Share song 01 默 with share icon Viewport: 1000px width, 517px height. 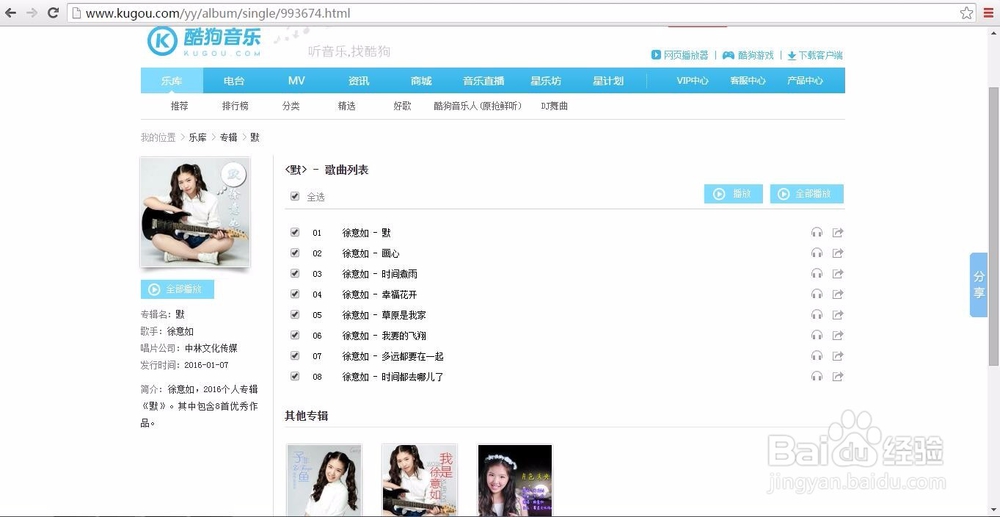tap(838, 233)
